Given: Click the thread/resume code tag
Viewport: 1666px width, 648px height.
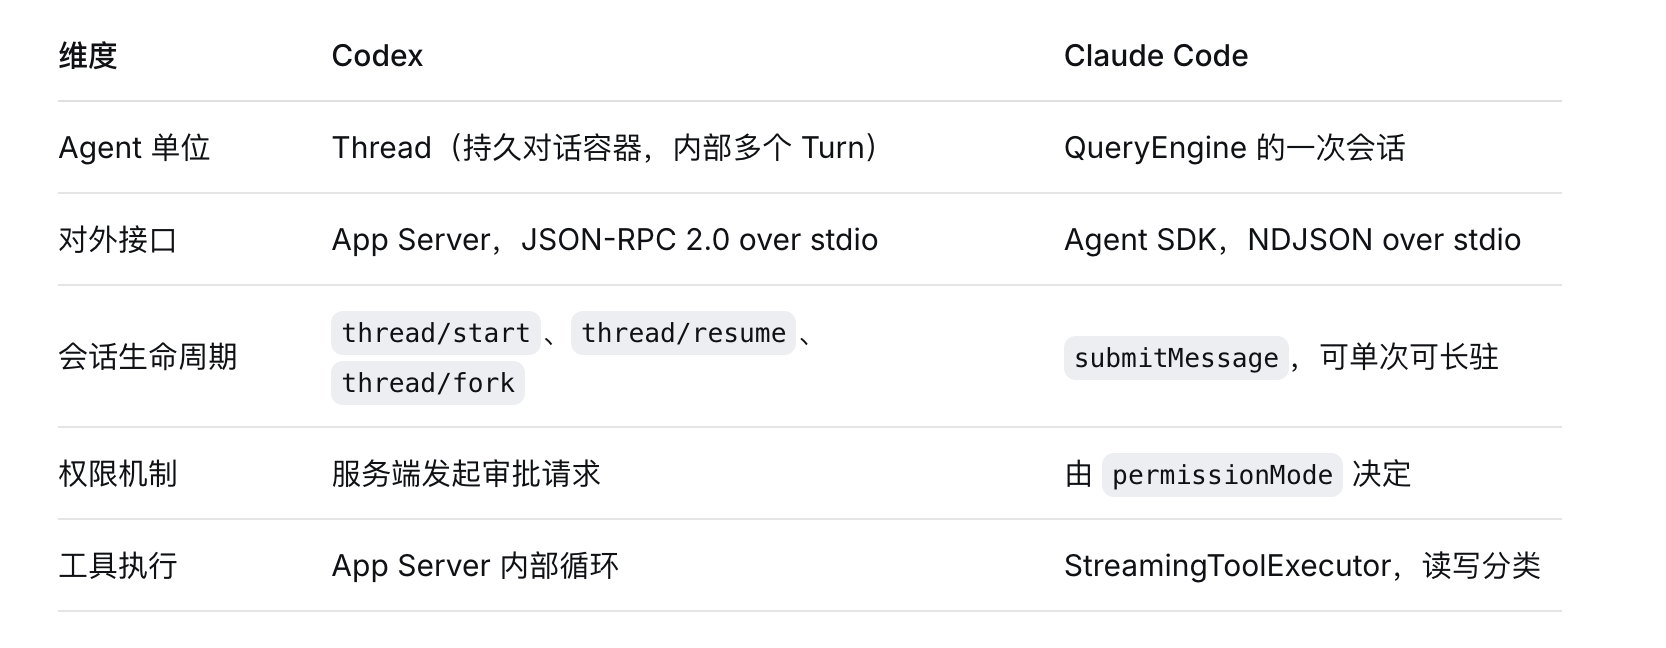Looking at the screenshot, I should pos(683,333).
